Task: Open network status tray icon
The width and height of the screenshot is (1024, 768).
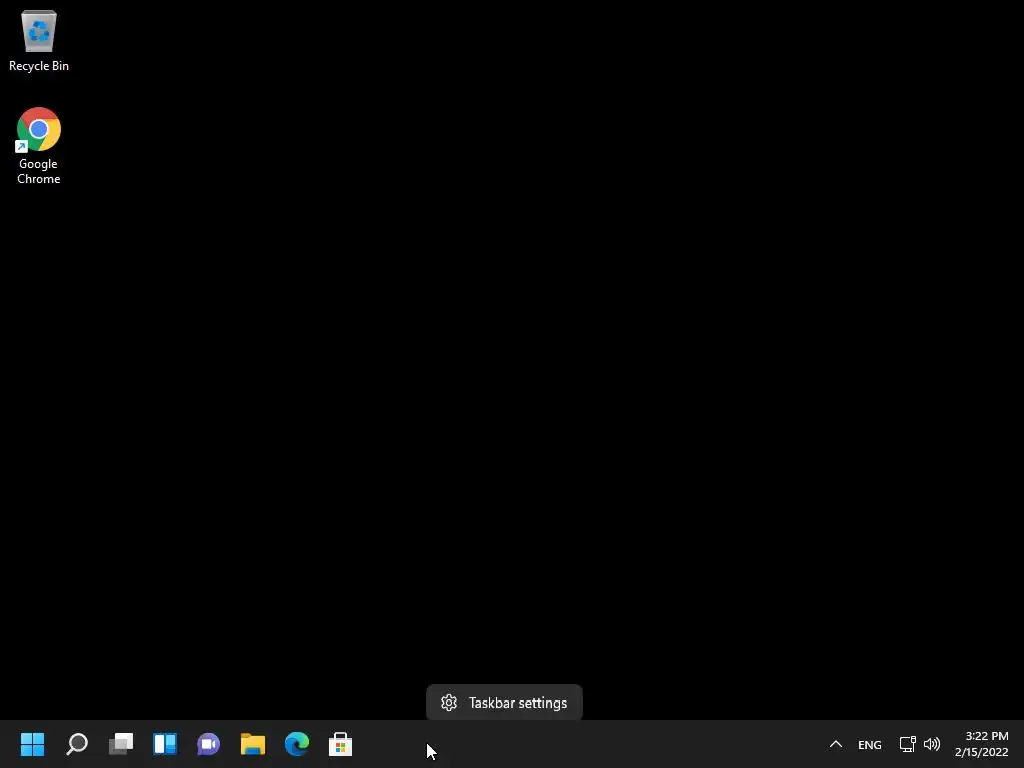Action: coord(907,744)
